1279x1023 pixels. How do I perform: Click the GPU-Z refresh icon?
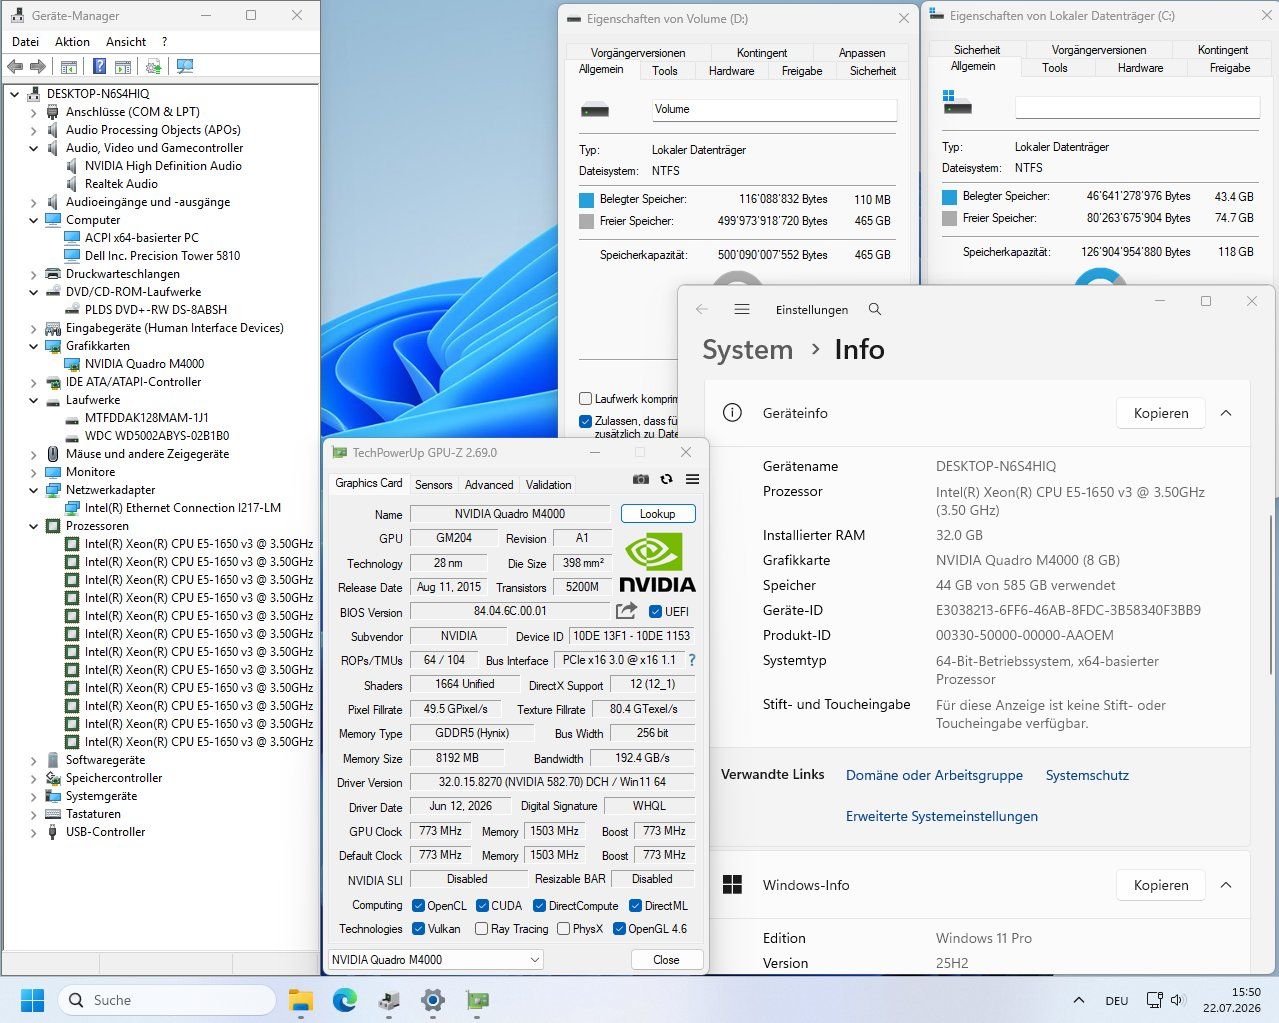coord(666,480)
